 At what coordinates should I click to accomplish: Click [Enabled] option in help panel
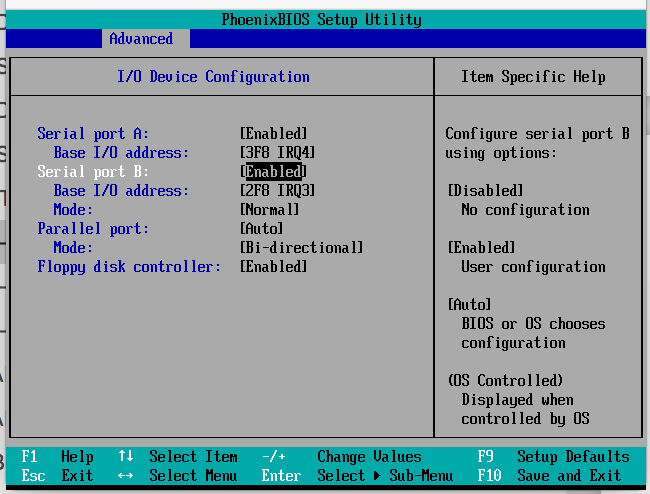[x=481, y=247]
